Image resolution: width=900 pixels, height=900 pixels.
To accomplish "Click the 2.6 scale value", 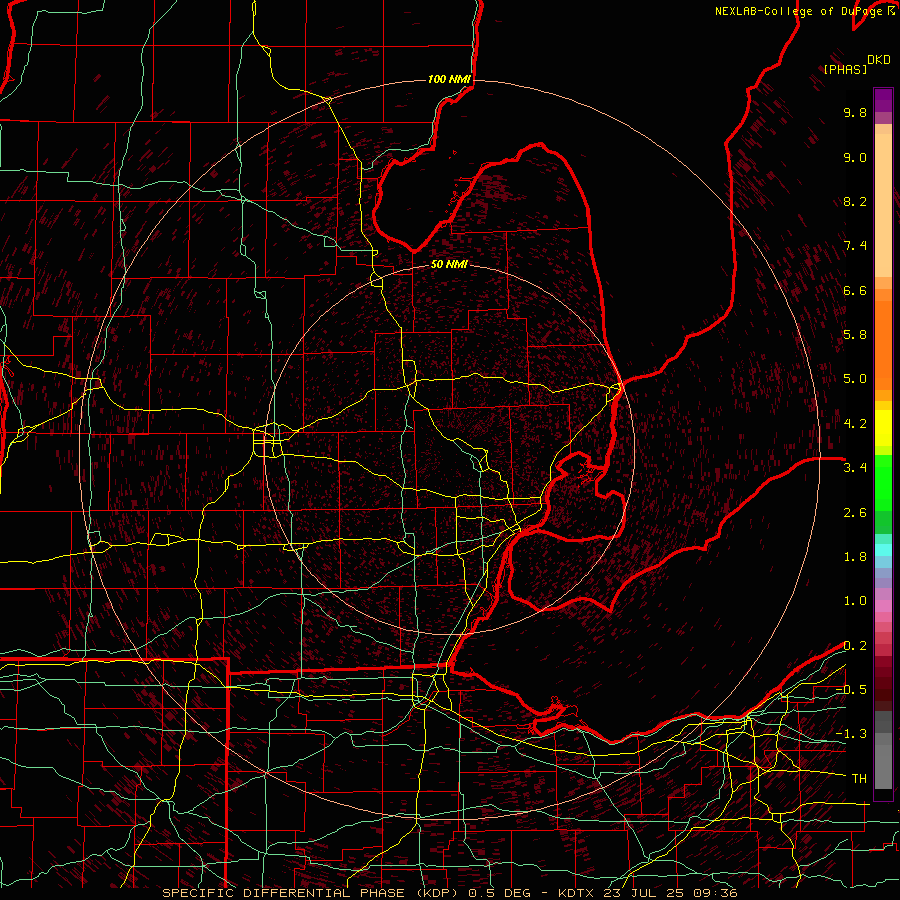I will 855,513.
